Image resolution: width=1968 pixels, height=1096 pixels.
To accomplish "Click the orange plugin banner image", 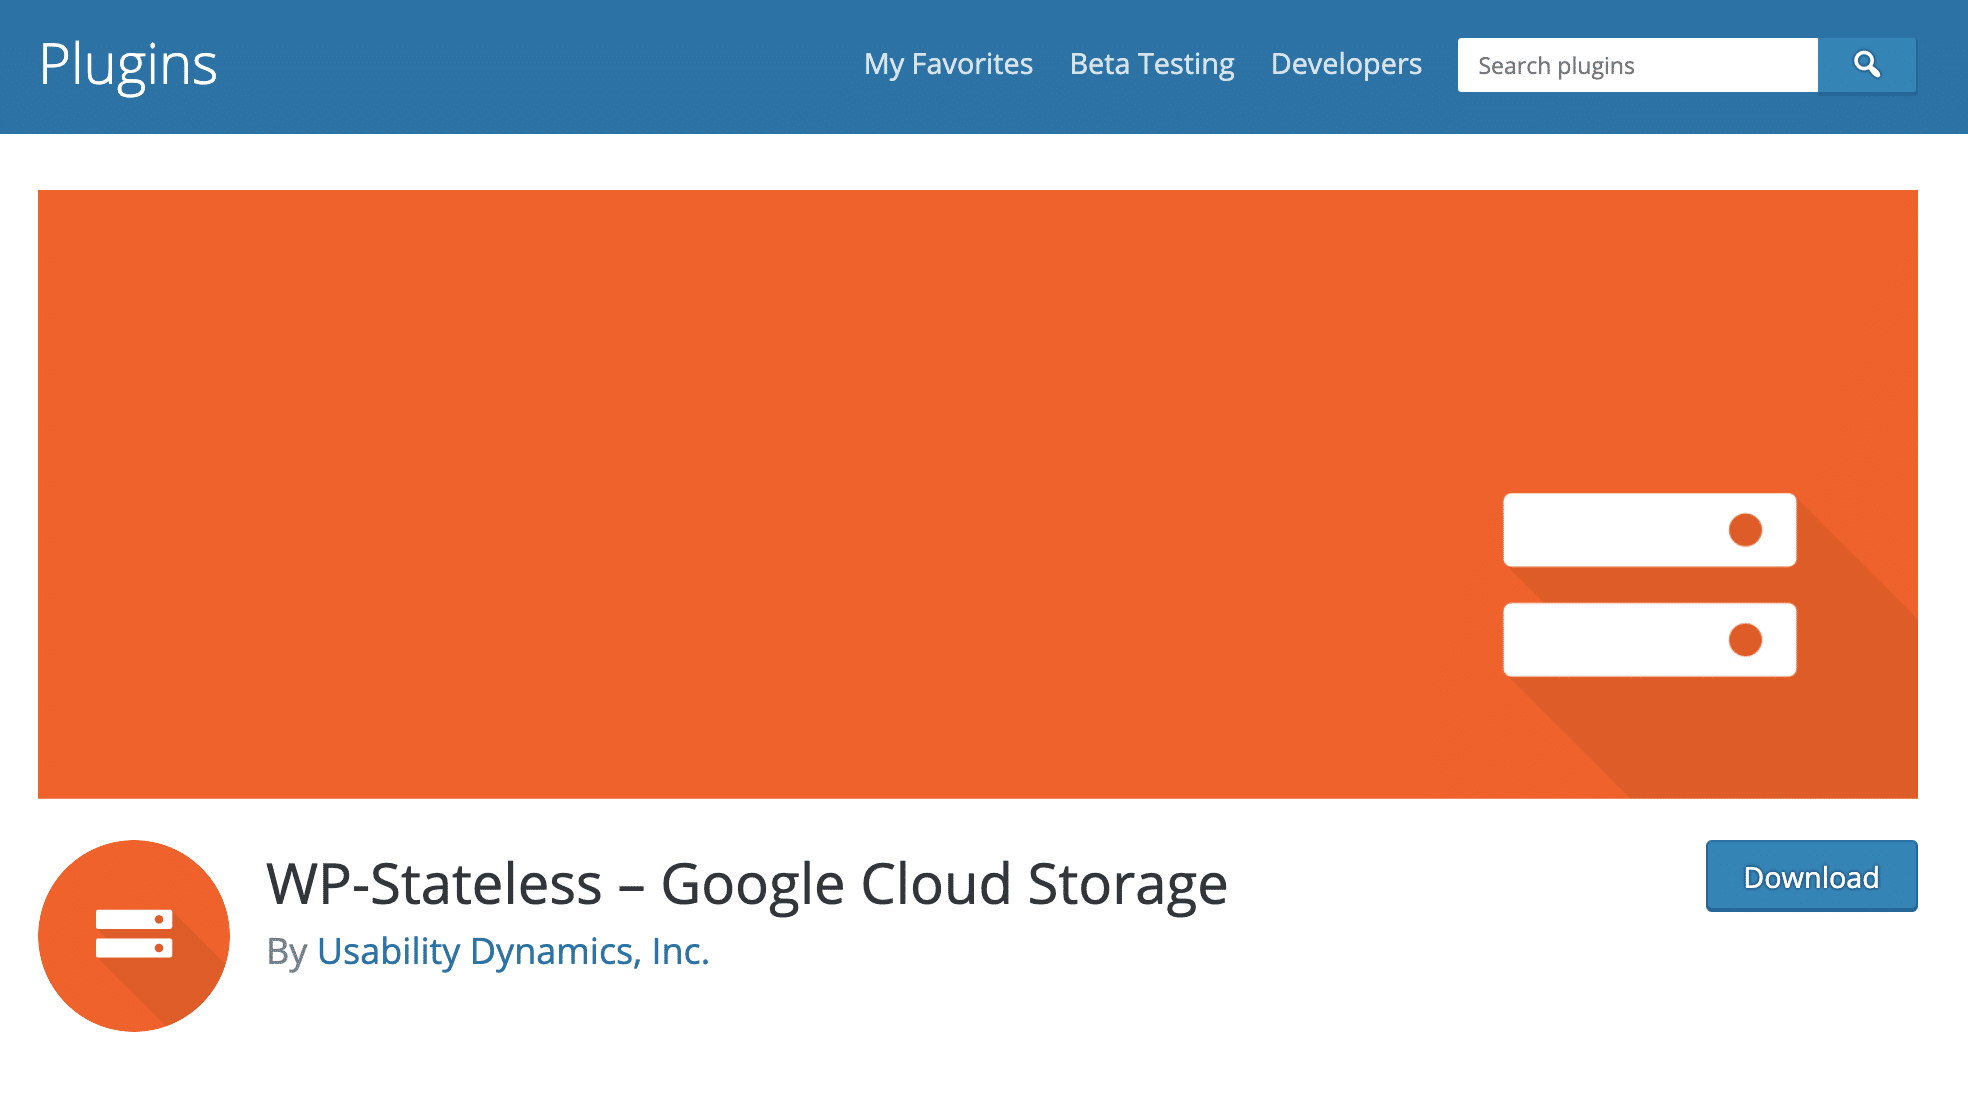I will point(978,494).
